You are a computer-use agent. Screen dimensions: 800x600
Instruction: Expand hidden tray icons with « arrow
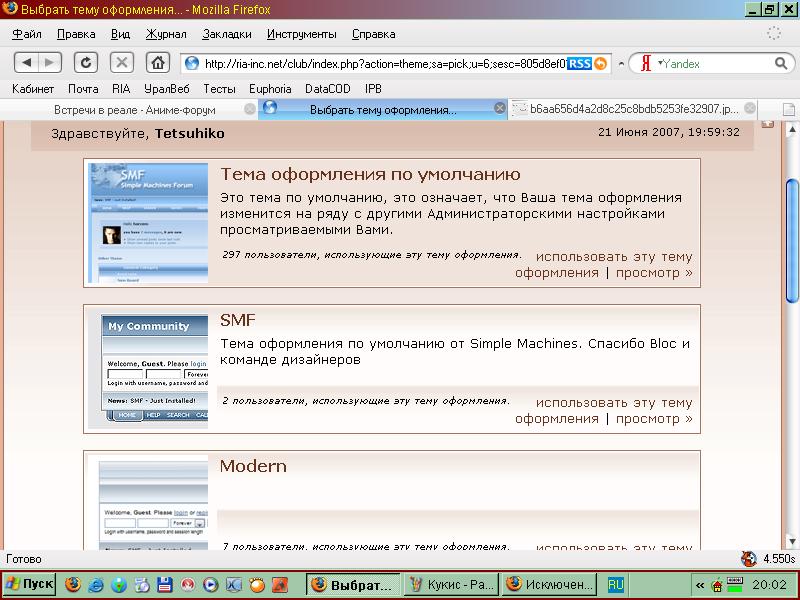tap(700, 585)
